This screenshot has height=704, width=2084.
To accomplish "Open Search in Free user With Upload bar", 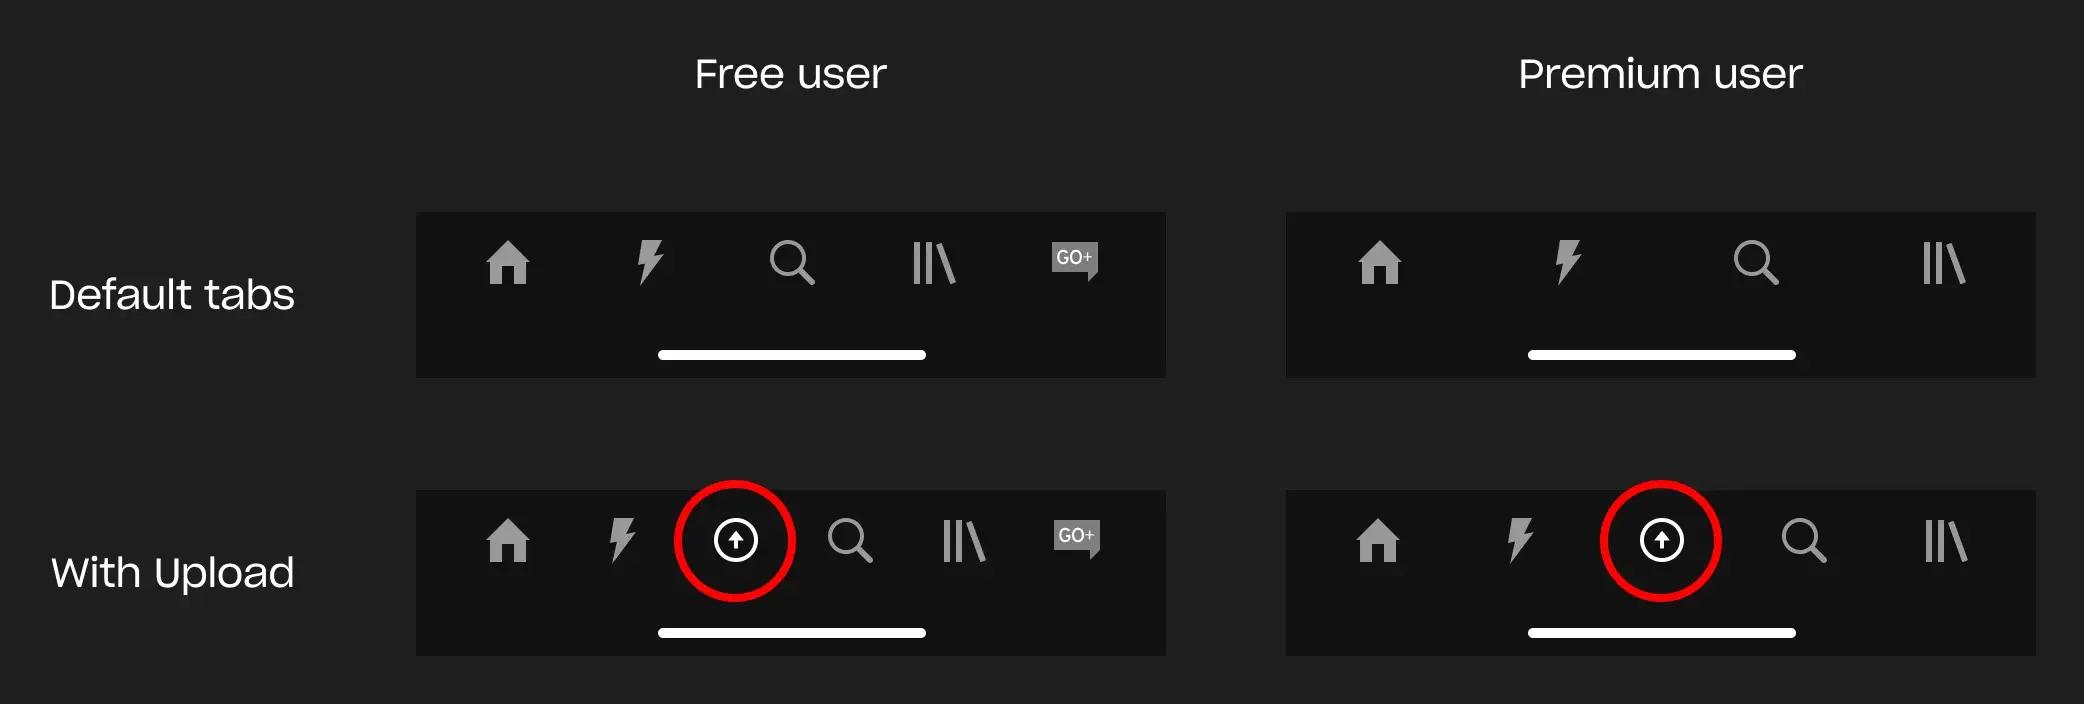I will [850, 541].
